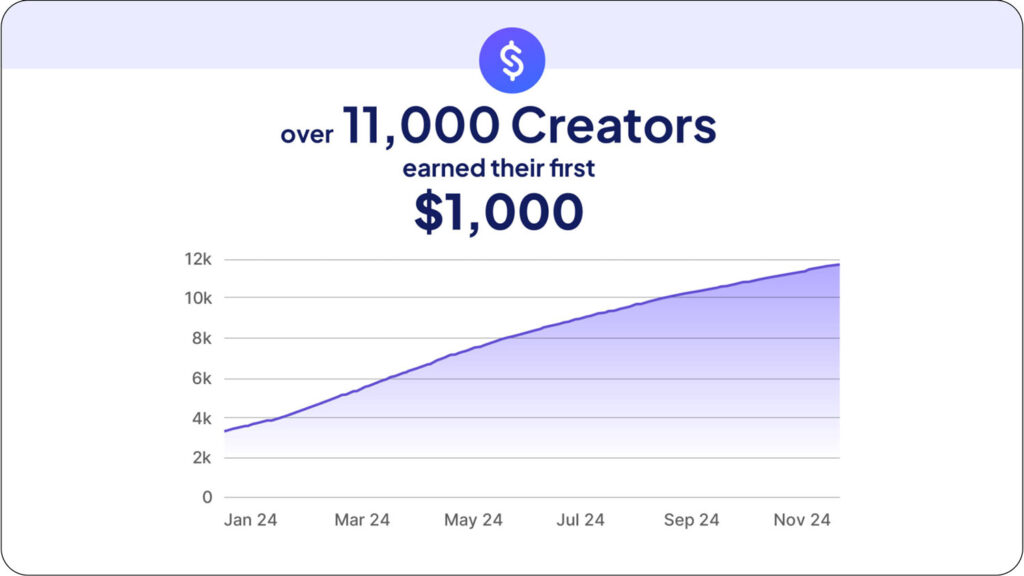Click the Nov 24 x-axis label
The image size is (1024, 576).
click(x=803, y=520)
